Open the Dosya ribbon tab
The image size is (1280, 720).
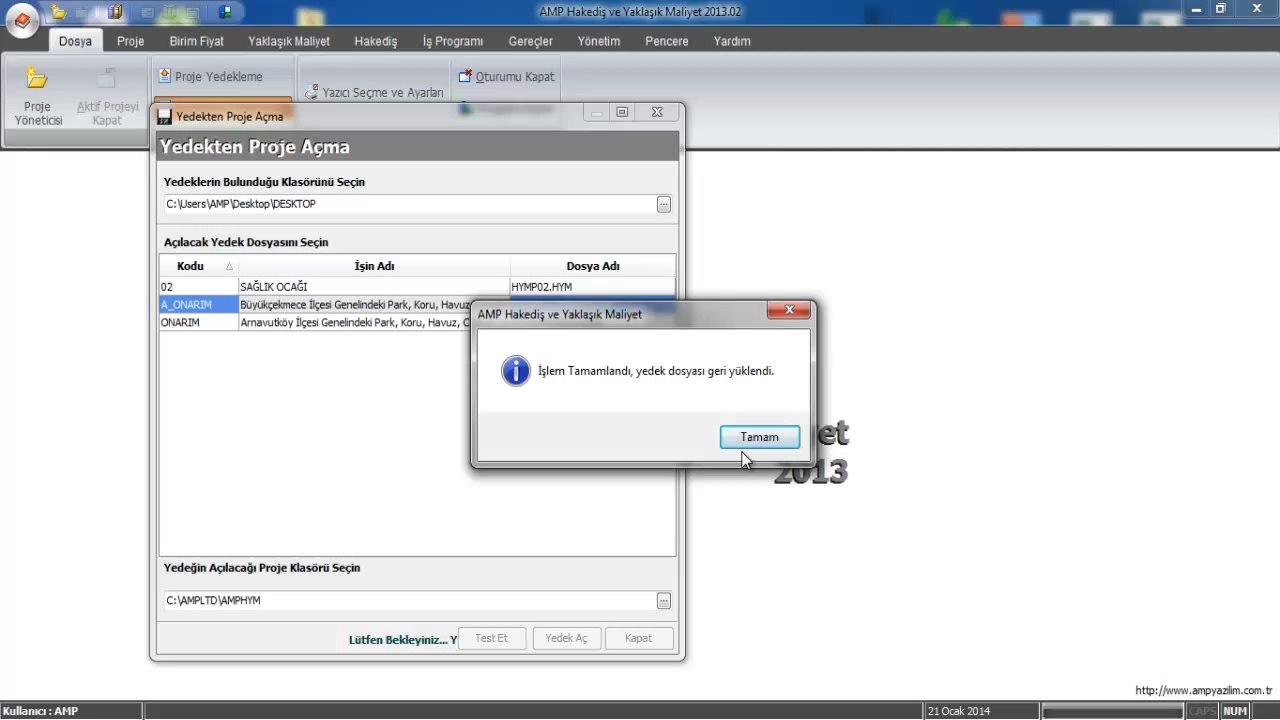pos(75,41)
